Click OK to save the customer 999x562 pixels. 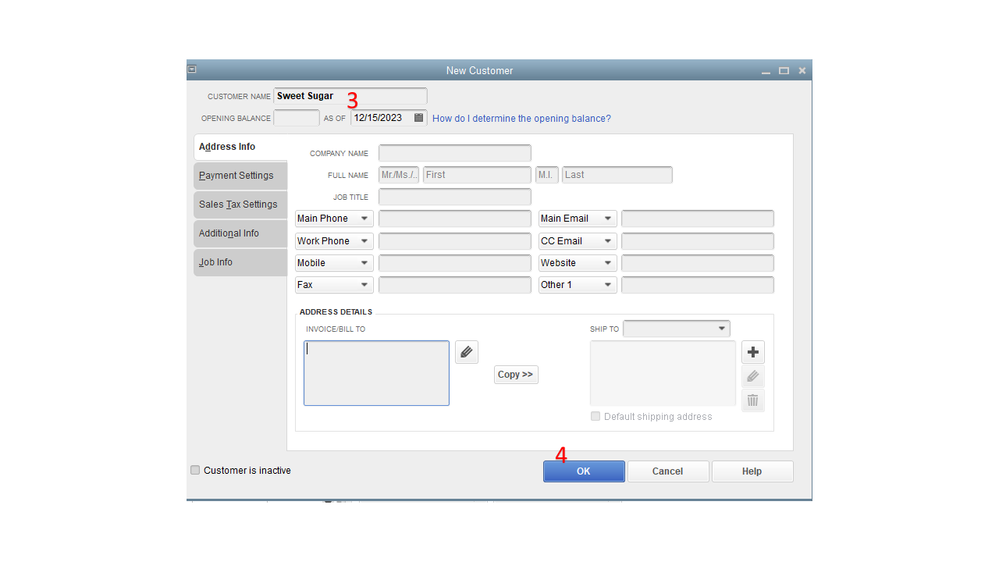click(584, 472)
